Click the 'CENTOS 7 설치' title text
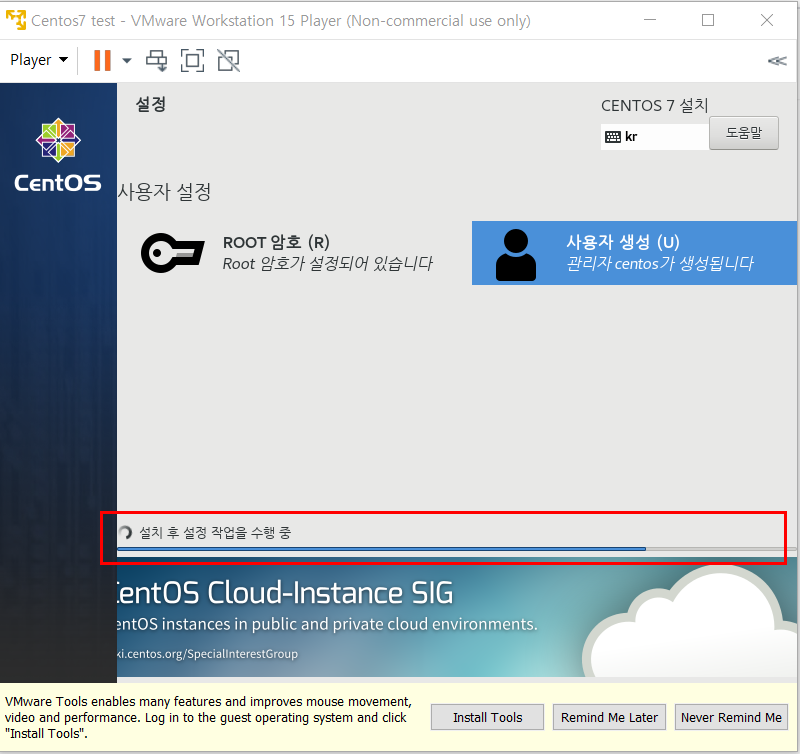800x754 pixels. tap(655, 106)
